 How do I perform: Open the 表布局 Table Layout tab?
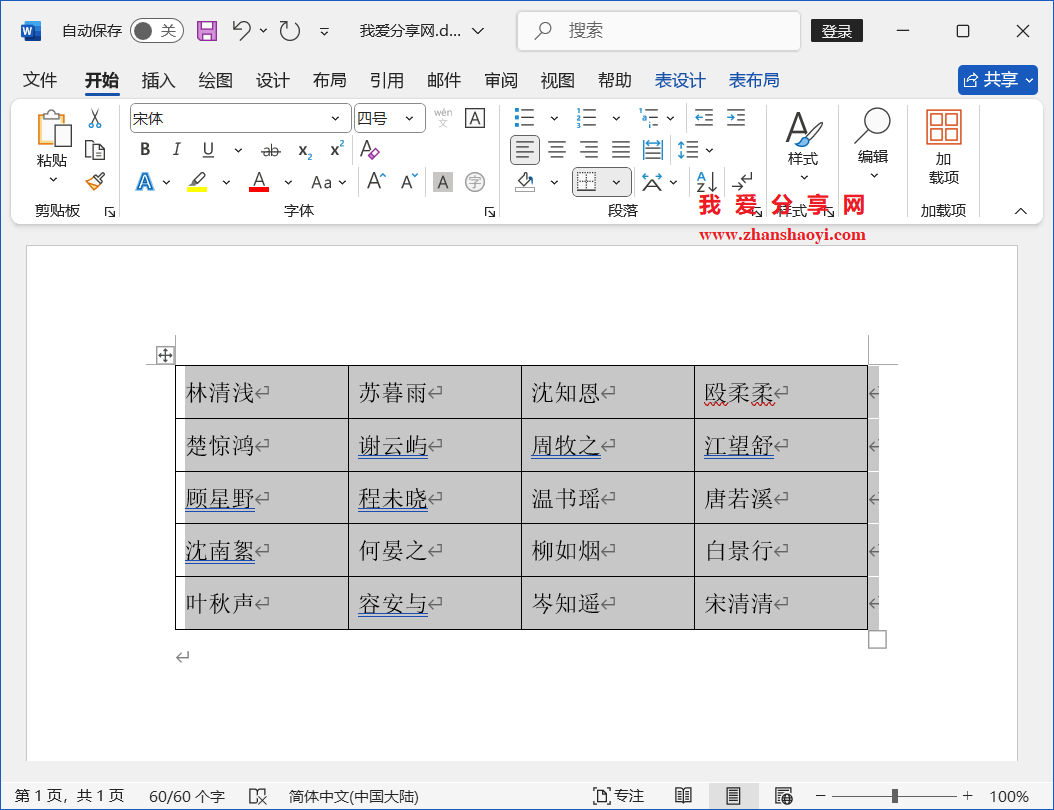coord(754,81)
